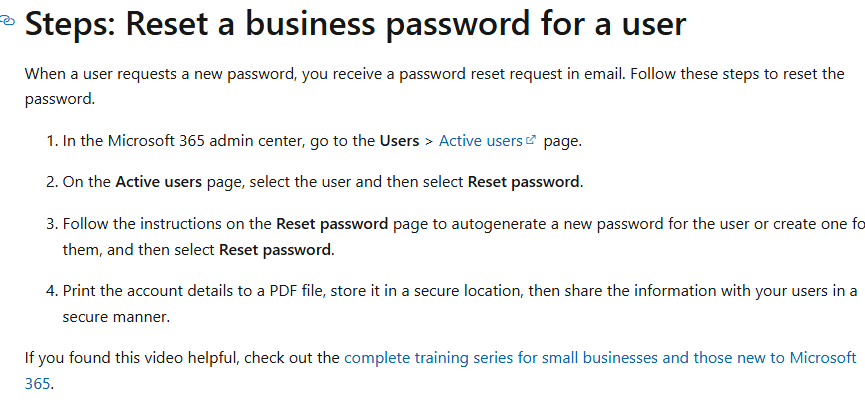865x414 pixels.
Task: Click the list number 4 marker
Action: tap(52, 291)
